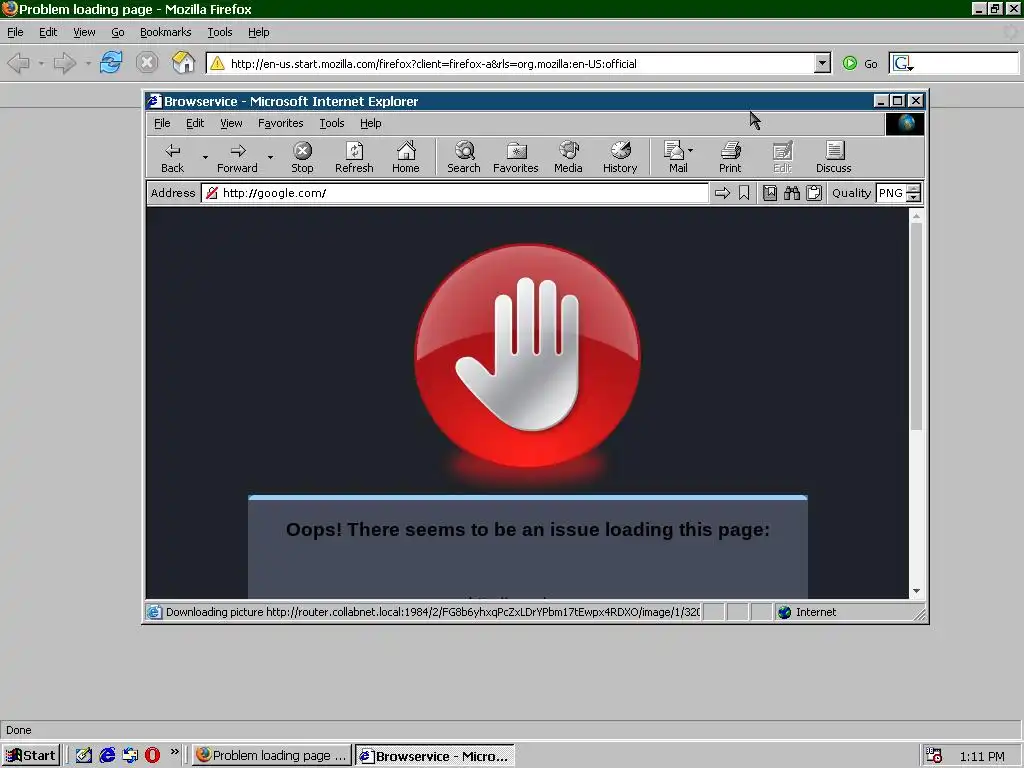Adjust the Quality PNG stepper arrows
Image resolution: width=1024 pixels, height=768 pixels.
[x=914, y=193]
